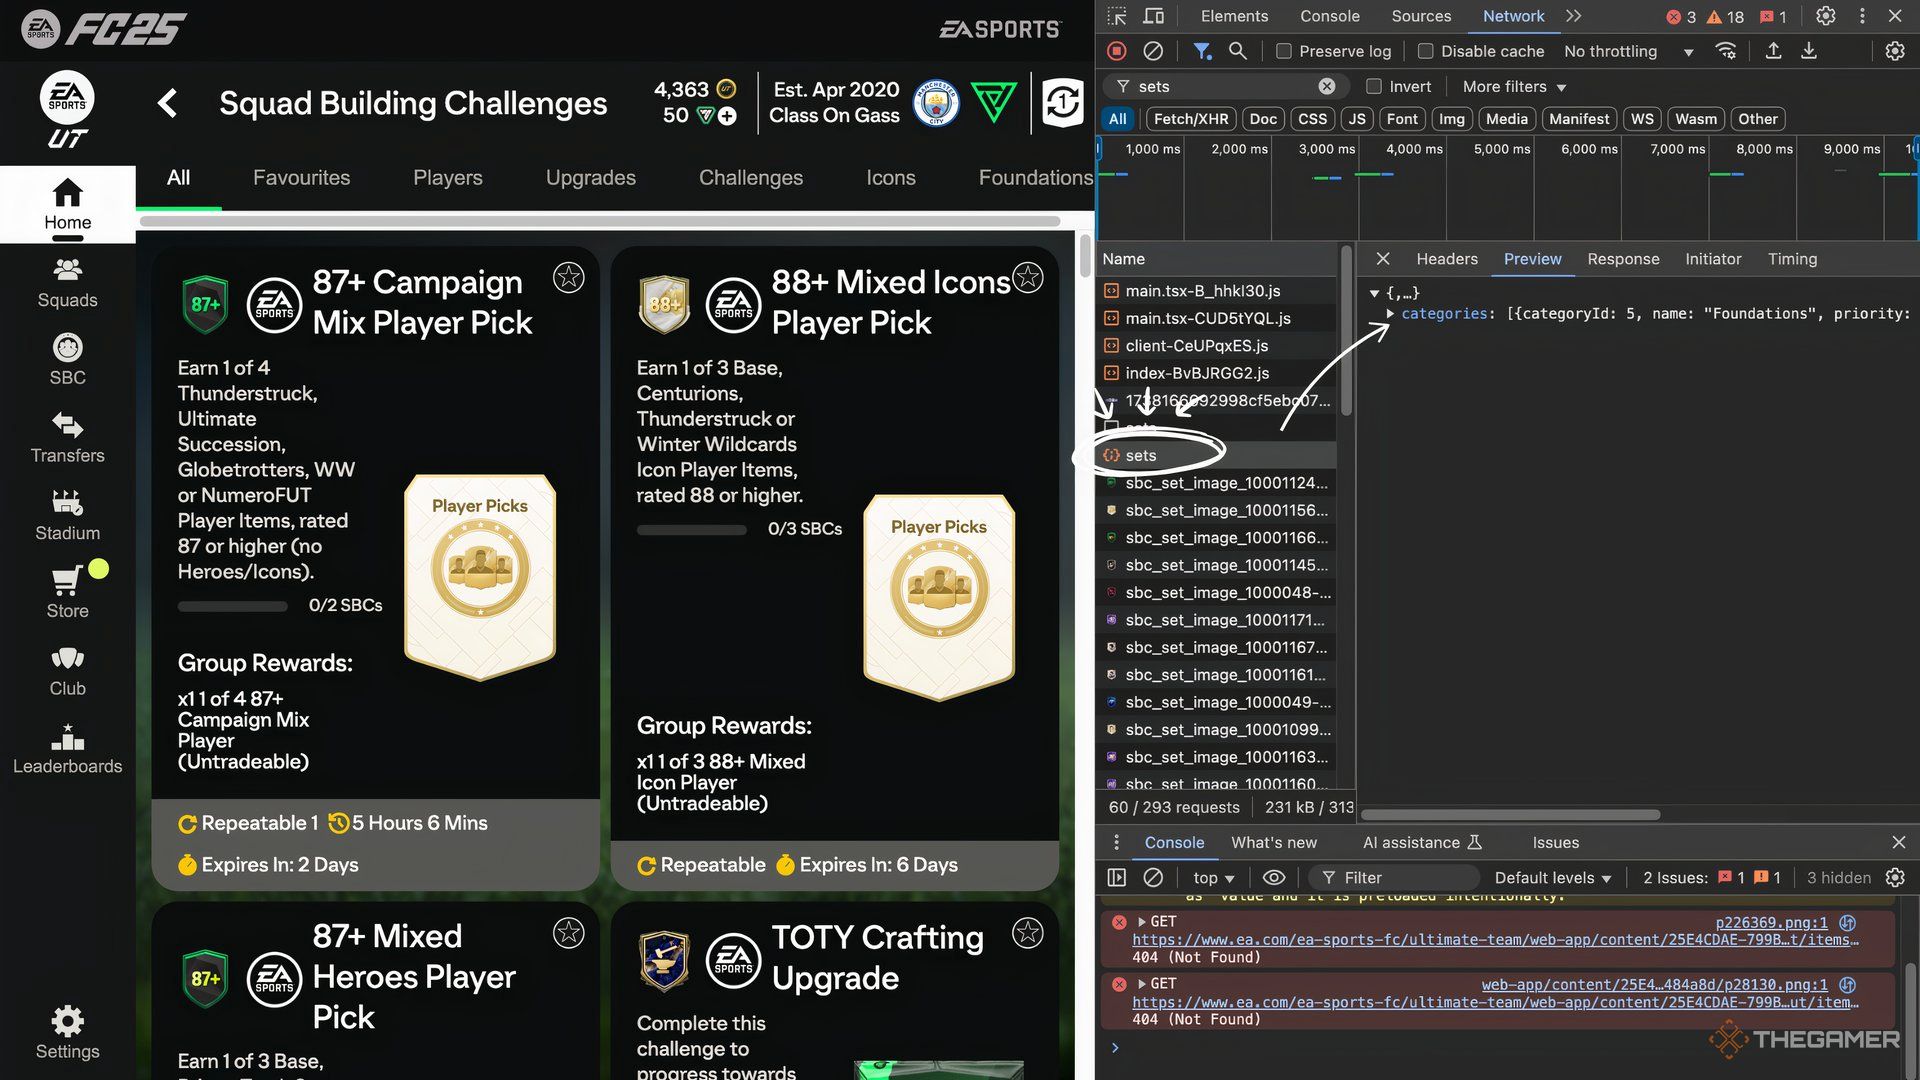This screenshot has width=1920, height=1080.
Task: Filter requests by Fetch/XHR
Action: point(1190,119)
